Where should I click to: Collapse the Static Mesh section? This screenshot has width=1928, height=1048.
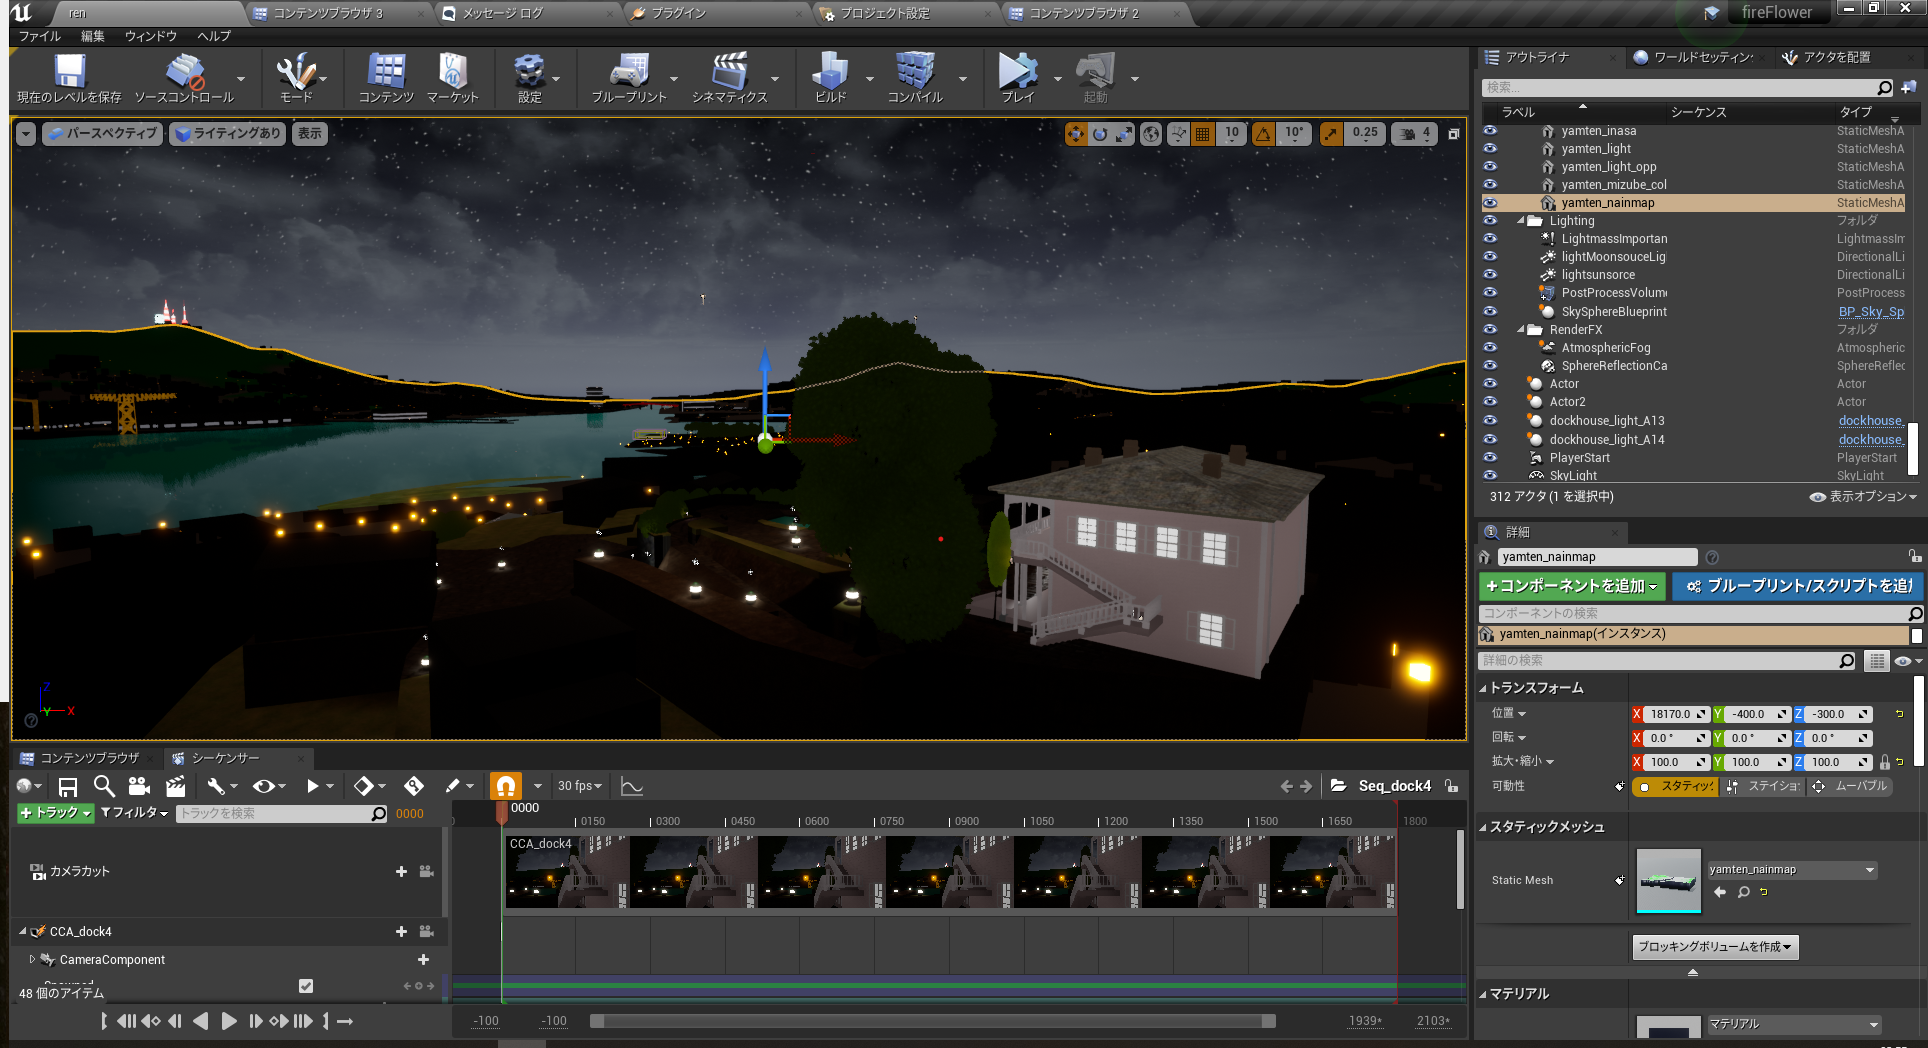tap(1483, 827)
